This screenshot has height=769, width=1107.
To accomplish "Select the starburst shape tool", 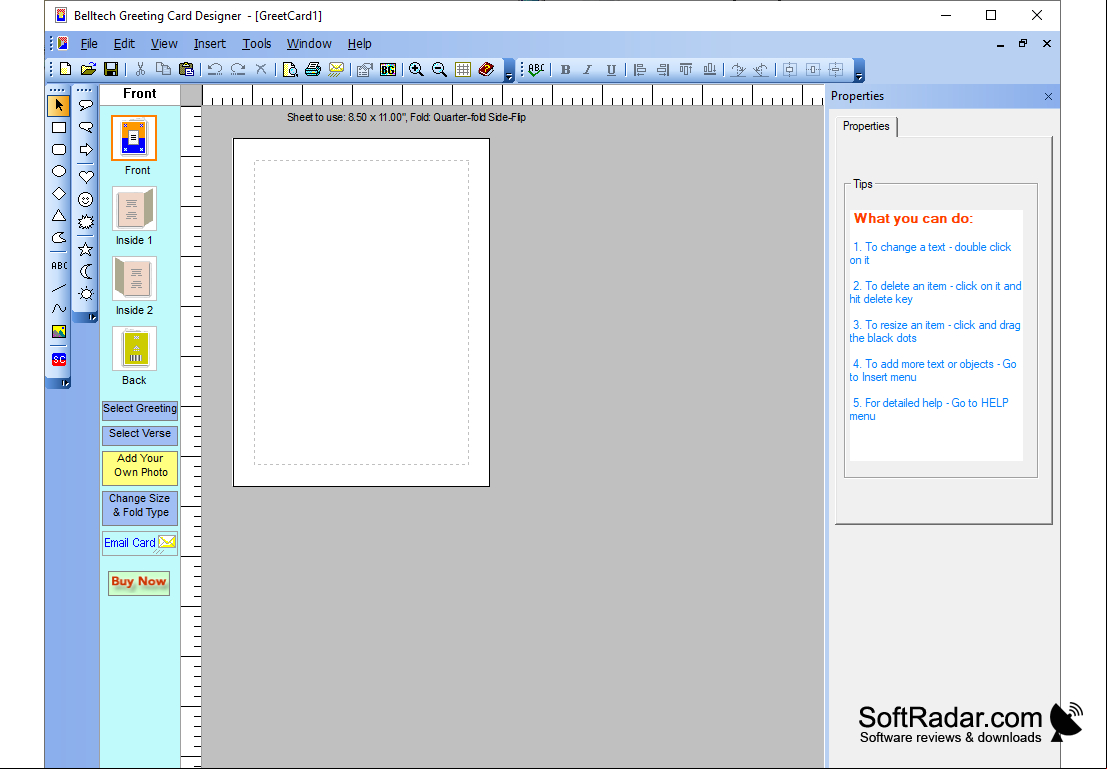I will click(85, 222).
